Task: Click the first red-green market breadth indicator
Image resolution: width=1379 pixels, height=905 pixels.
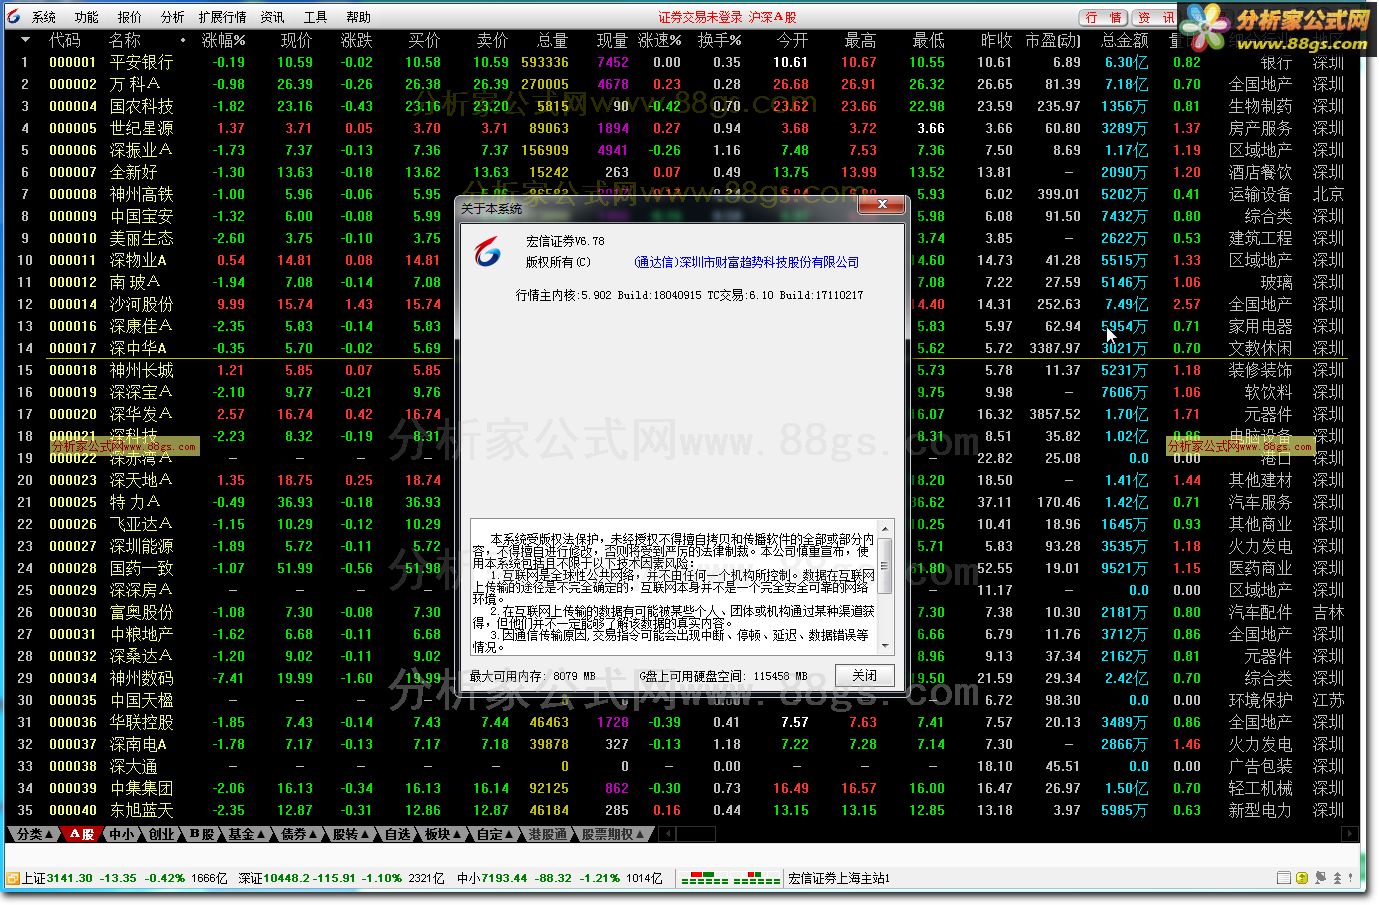Action: point(705,879)
